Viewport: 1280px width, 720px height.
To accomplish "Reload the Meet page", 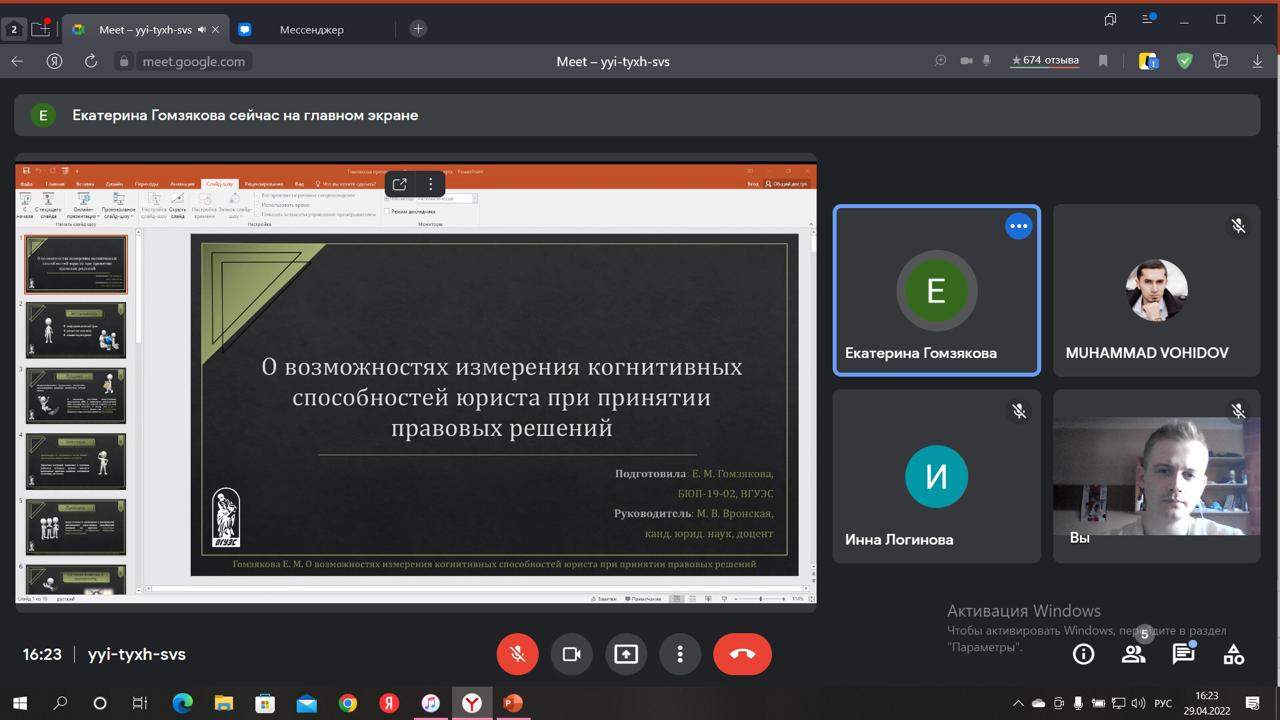I will [x=91, y=61].
